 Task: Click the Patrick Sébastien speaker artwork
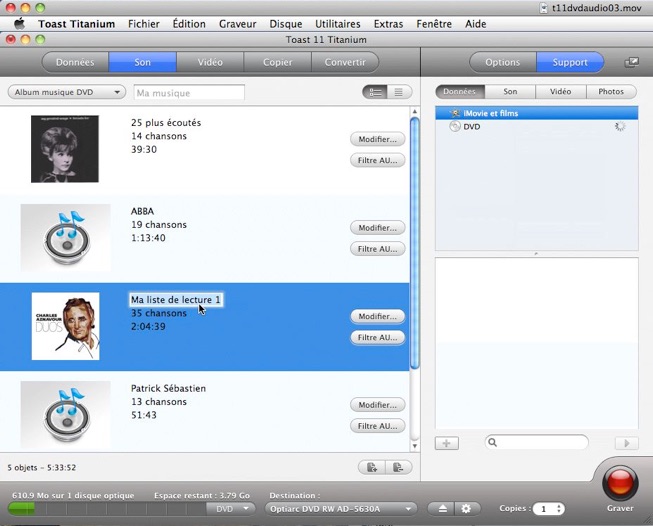(66, 415)
